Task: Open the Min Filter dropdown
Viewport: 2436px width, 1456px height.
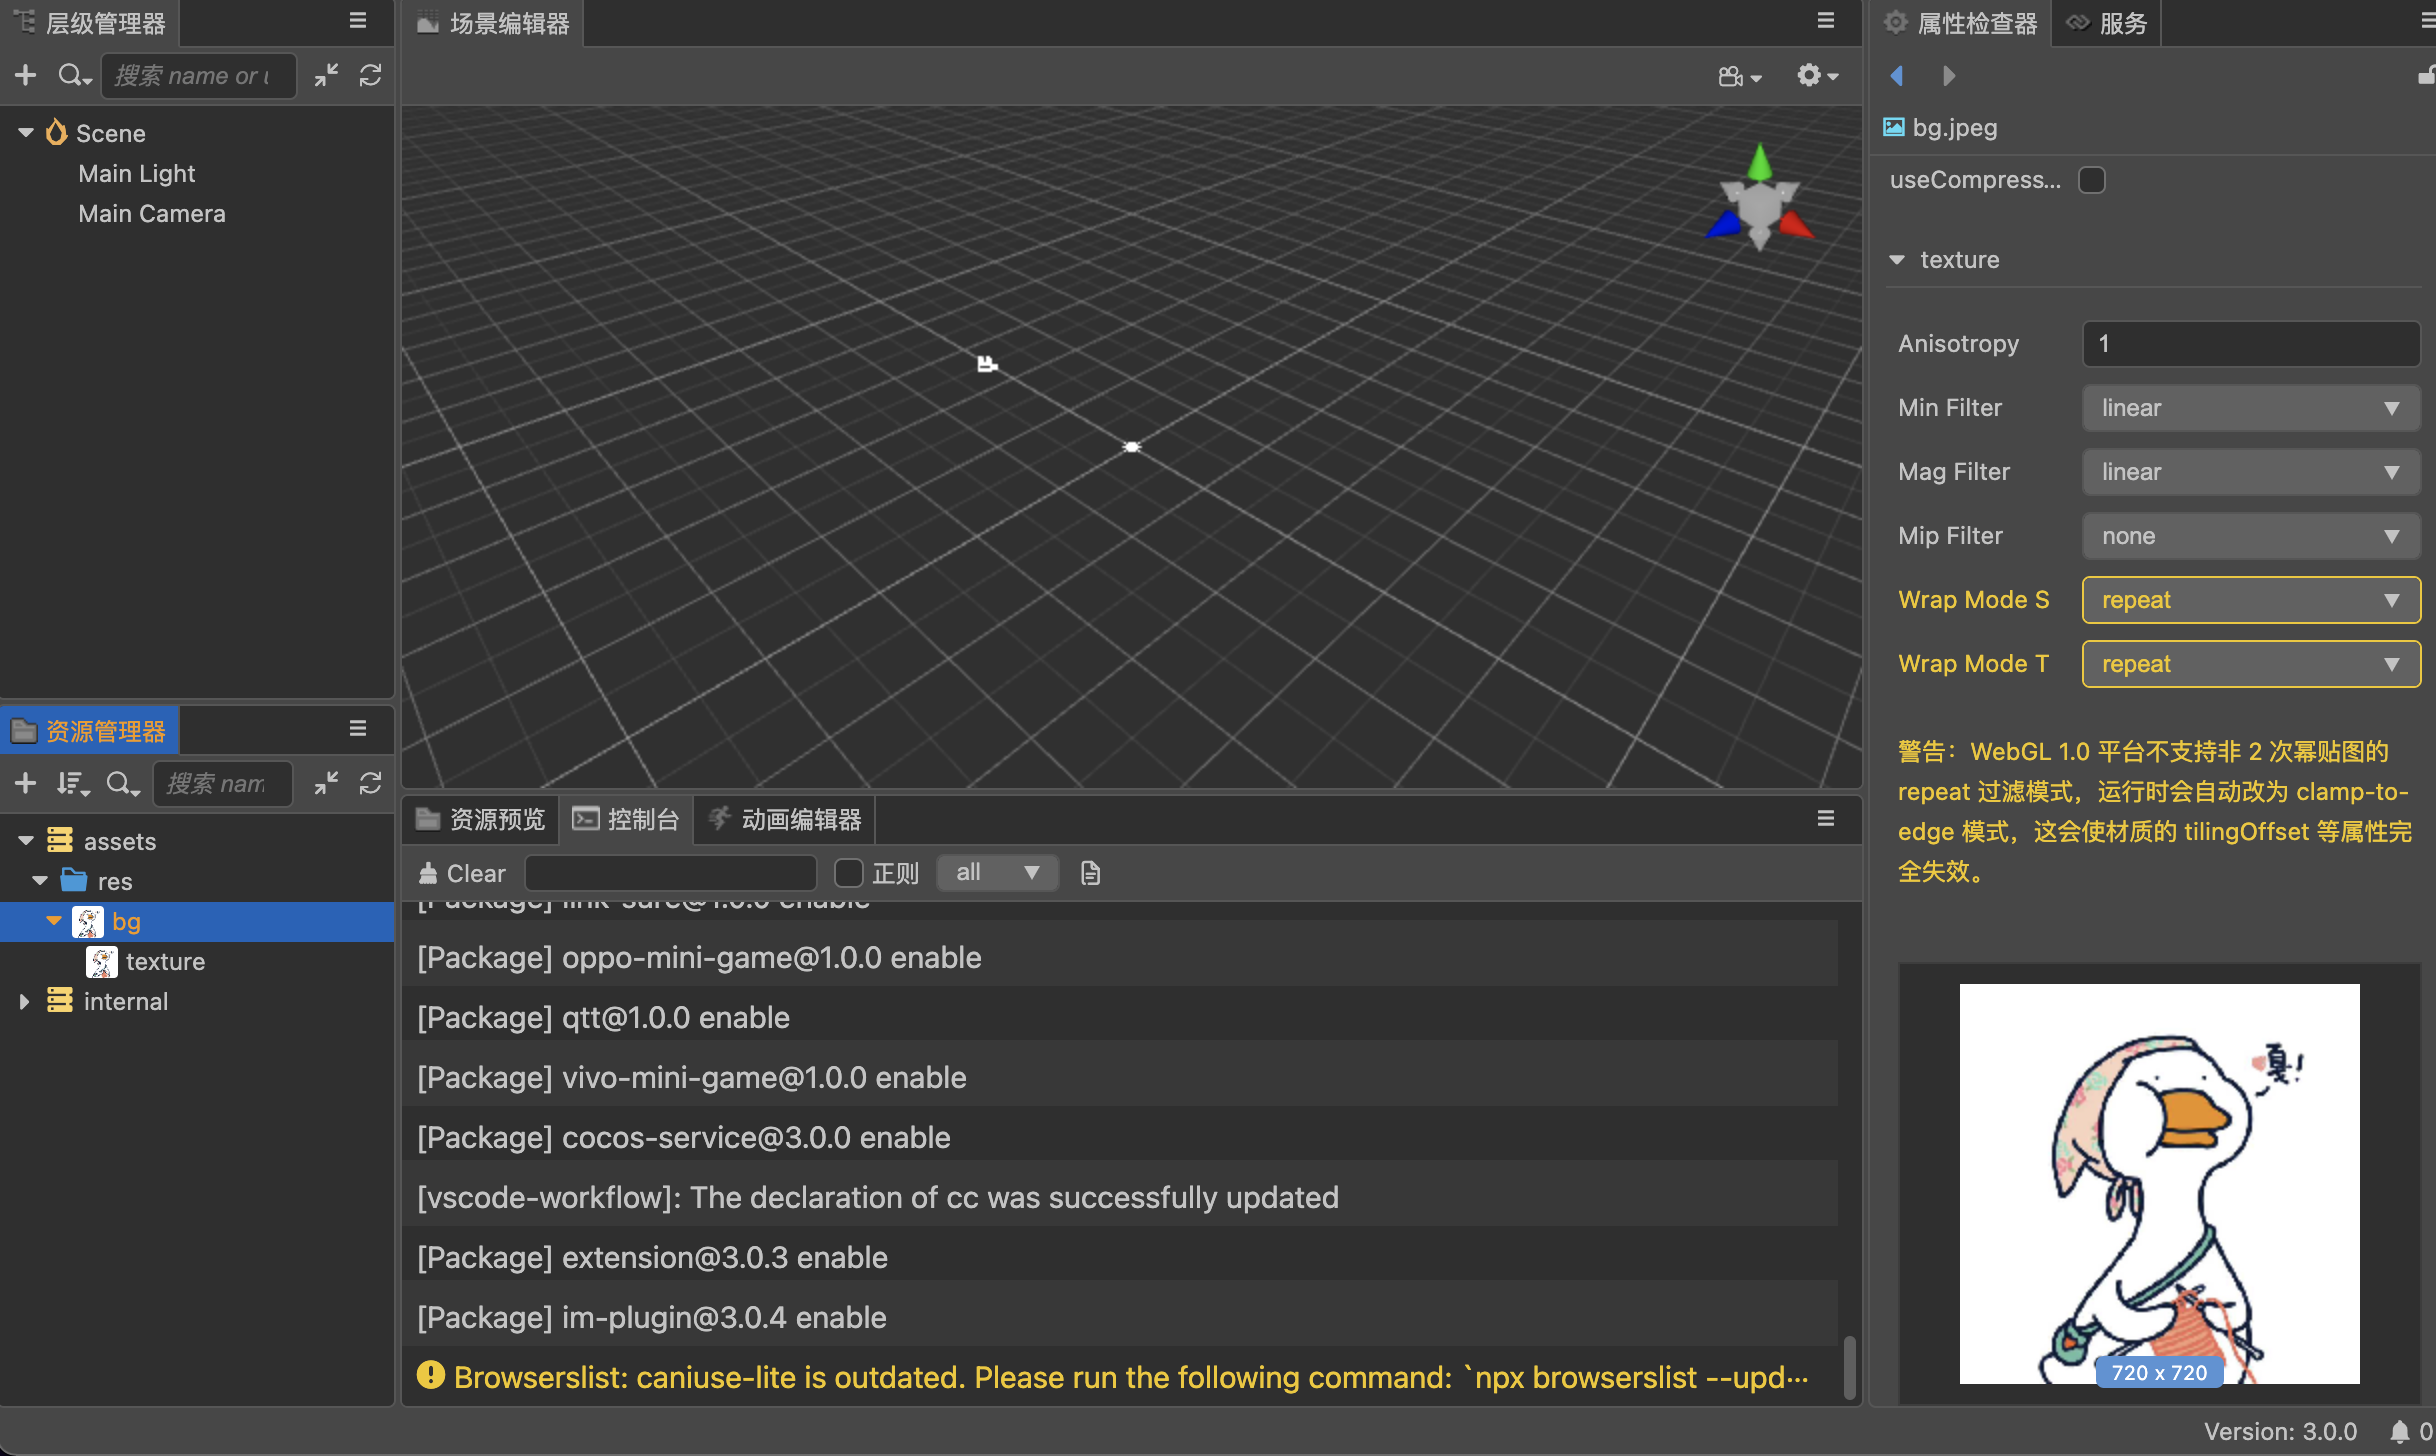Action: pyautogui.click(x=2251, y=408)
